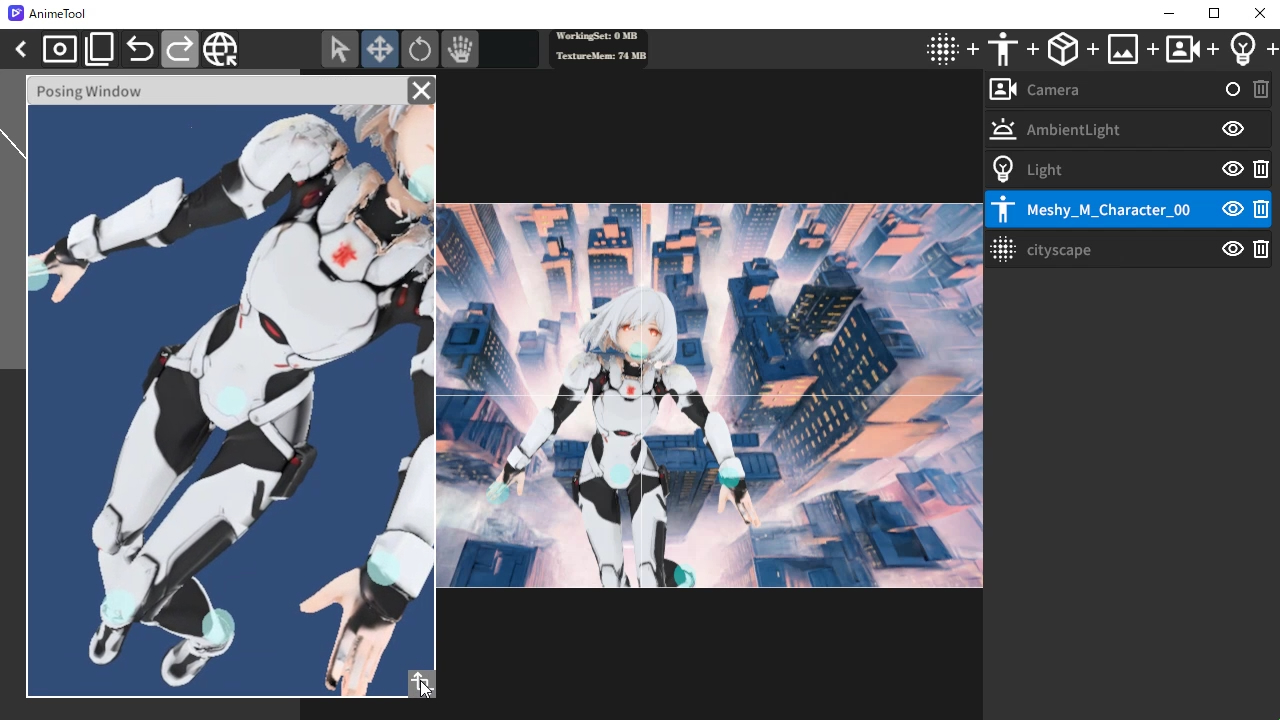Screen dimensions: 1280x720
Task: Select the Light item in the list
Action: [1128, 169]
